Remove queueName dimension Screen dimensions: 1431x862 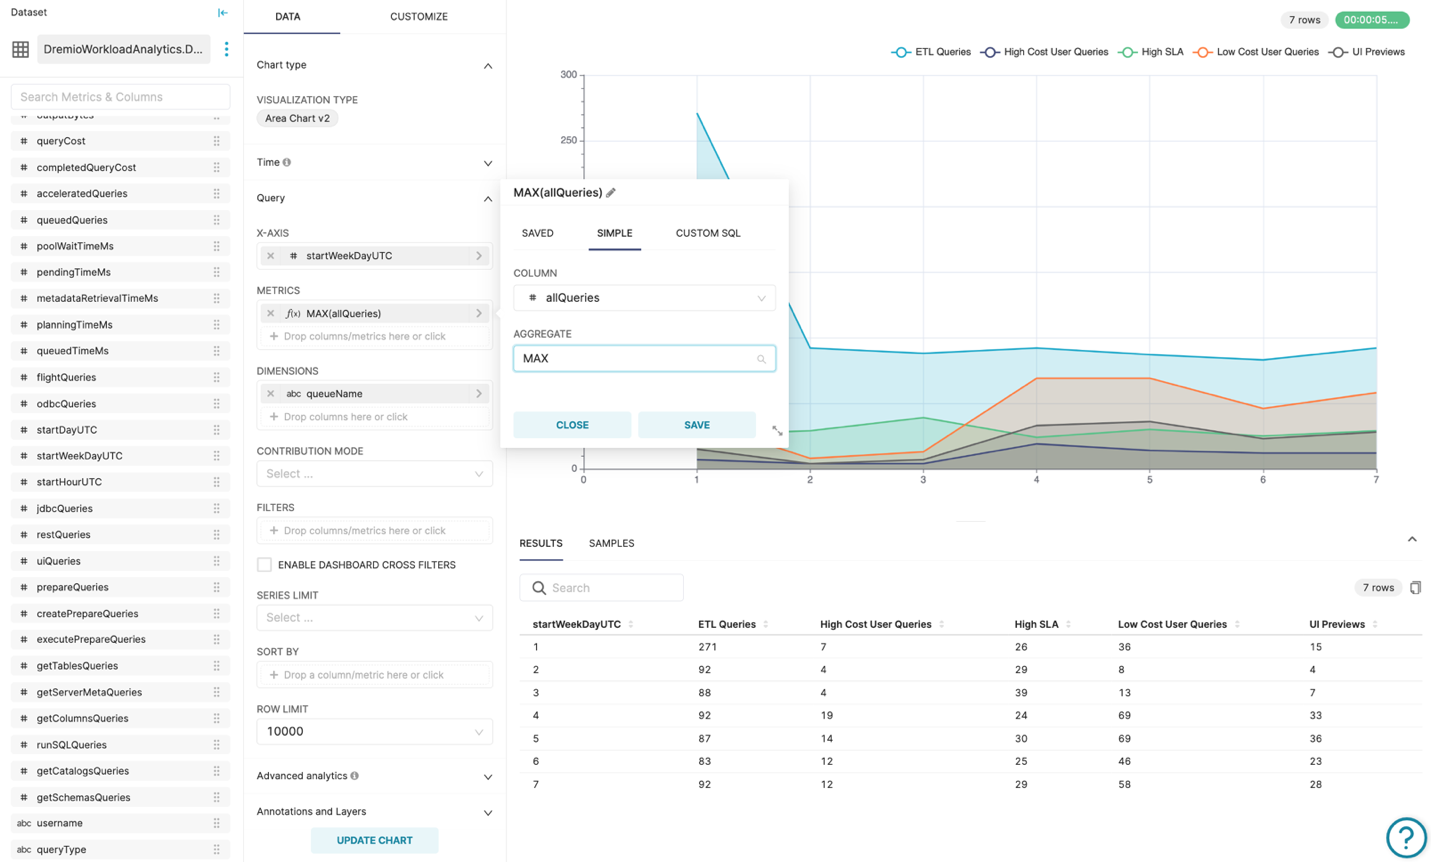pyautogui.click(x=270, y=394)
